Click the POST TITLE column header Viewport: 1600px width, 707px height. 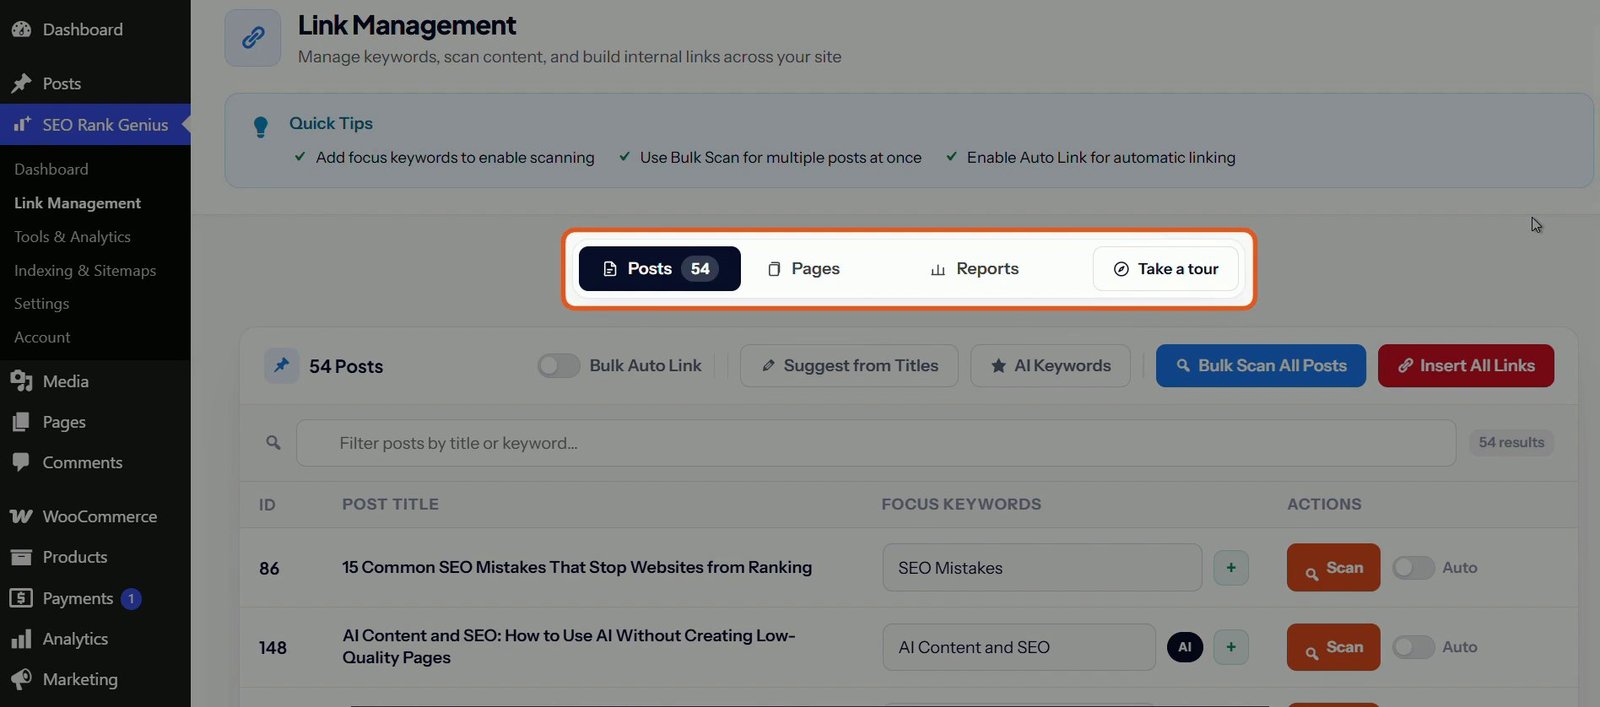click(390, 504)
